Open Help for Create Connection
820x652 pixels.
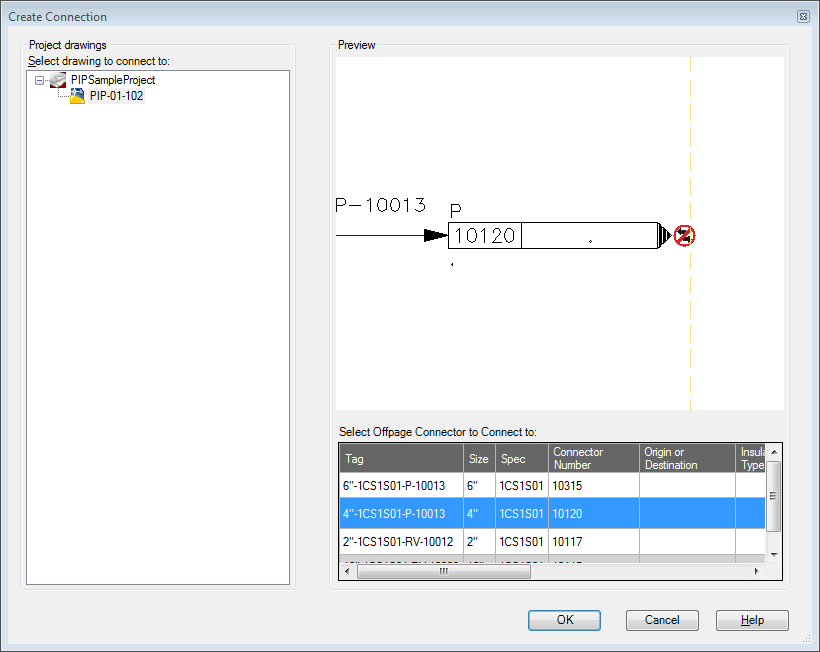click(x=752, y=620)
